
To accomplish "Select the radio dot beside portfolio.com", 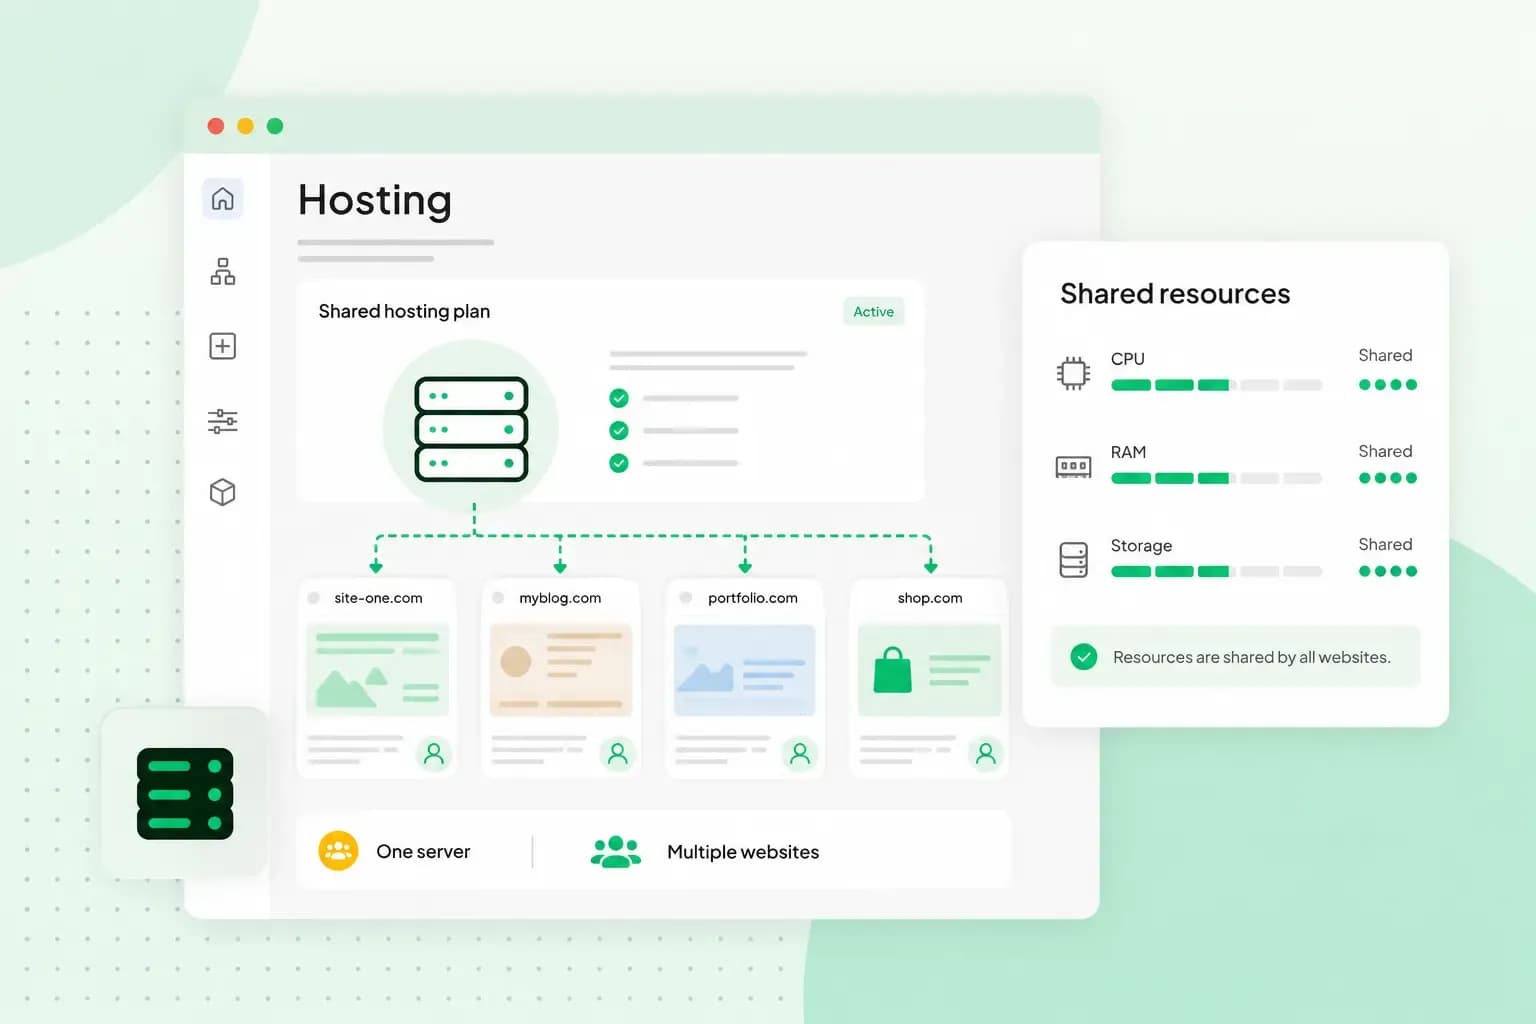I will 686,598.
